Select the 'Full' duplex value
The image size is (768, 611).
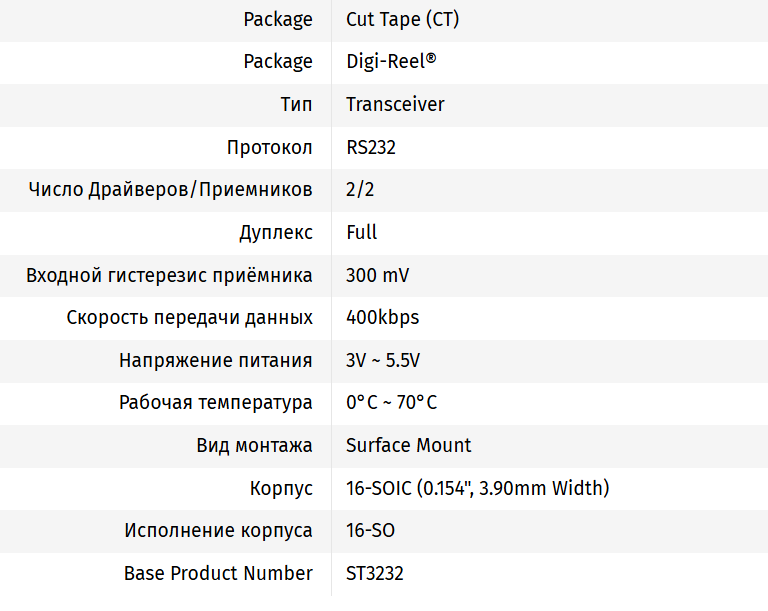tap(362, 232)
